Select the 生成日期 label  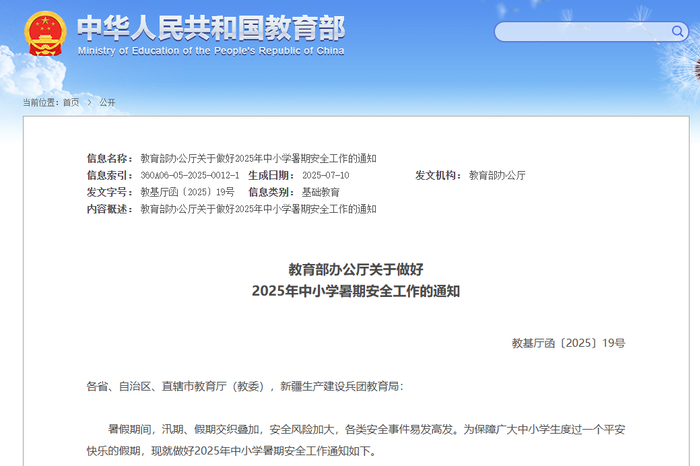click(x=271, y=175)
